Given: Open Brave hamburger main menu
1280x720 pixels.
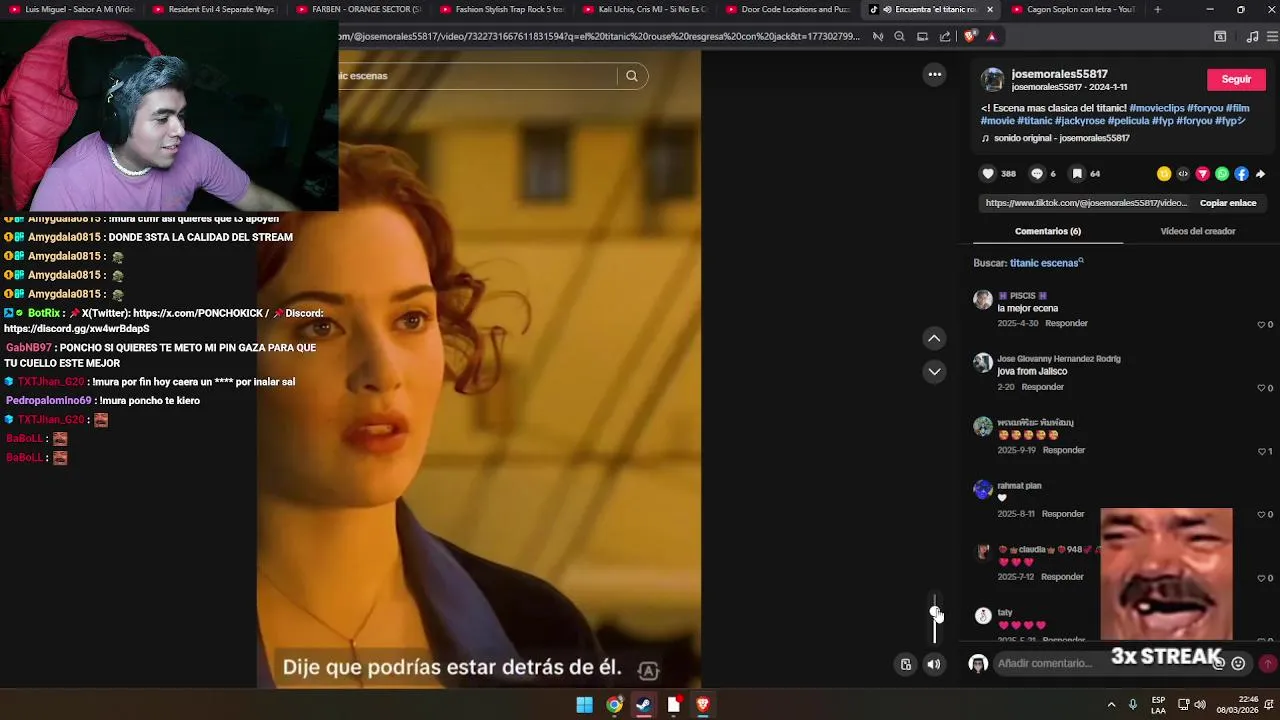Looking at the screenshot, I should coord(1271,36).
